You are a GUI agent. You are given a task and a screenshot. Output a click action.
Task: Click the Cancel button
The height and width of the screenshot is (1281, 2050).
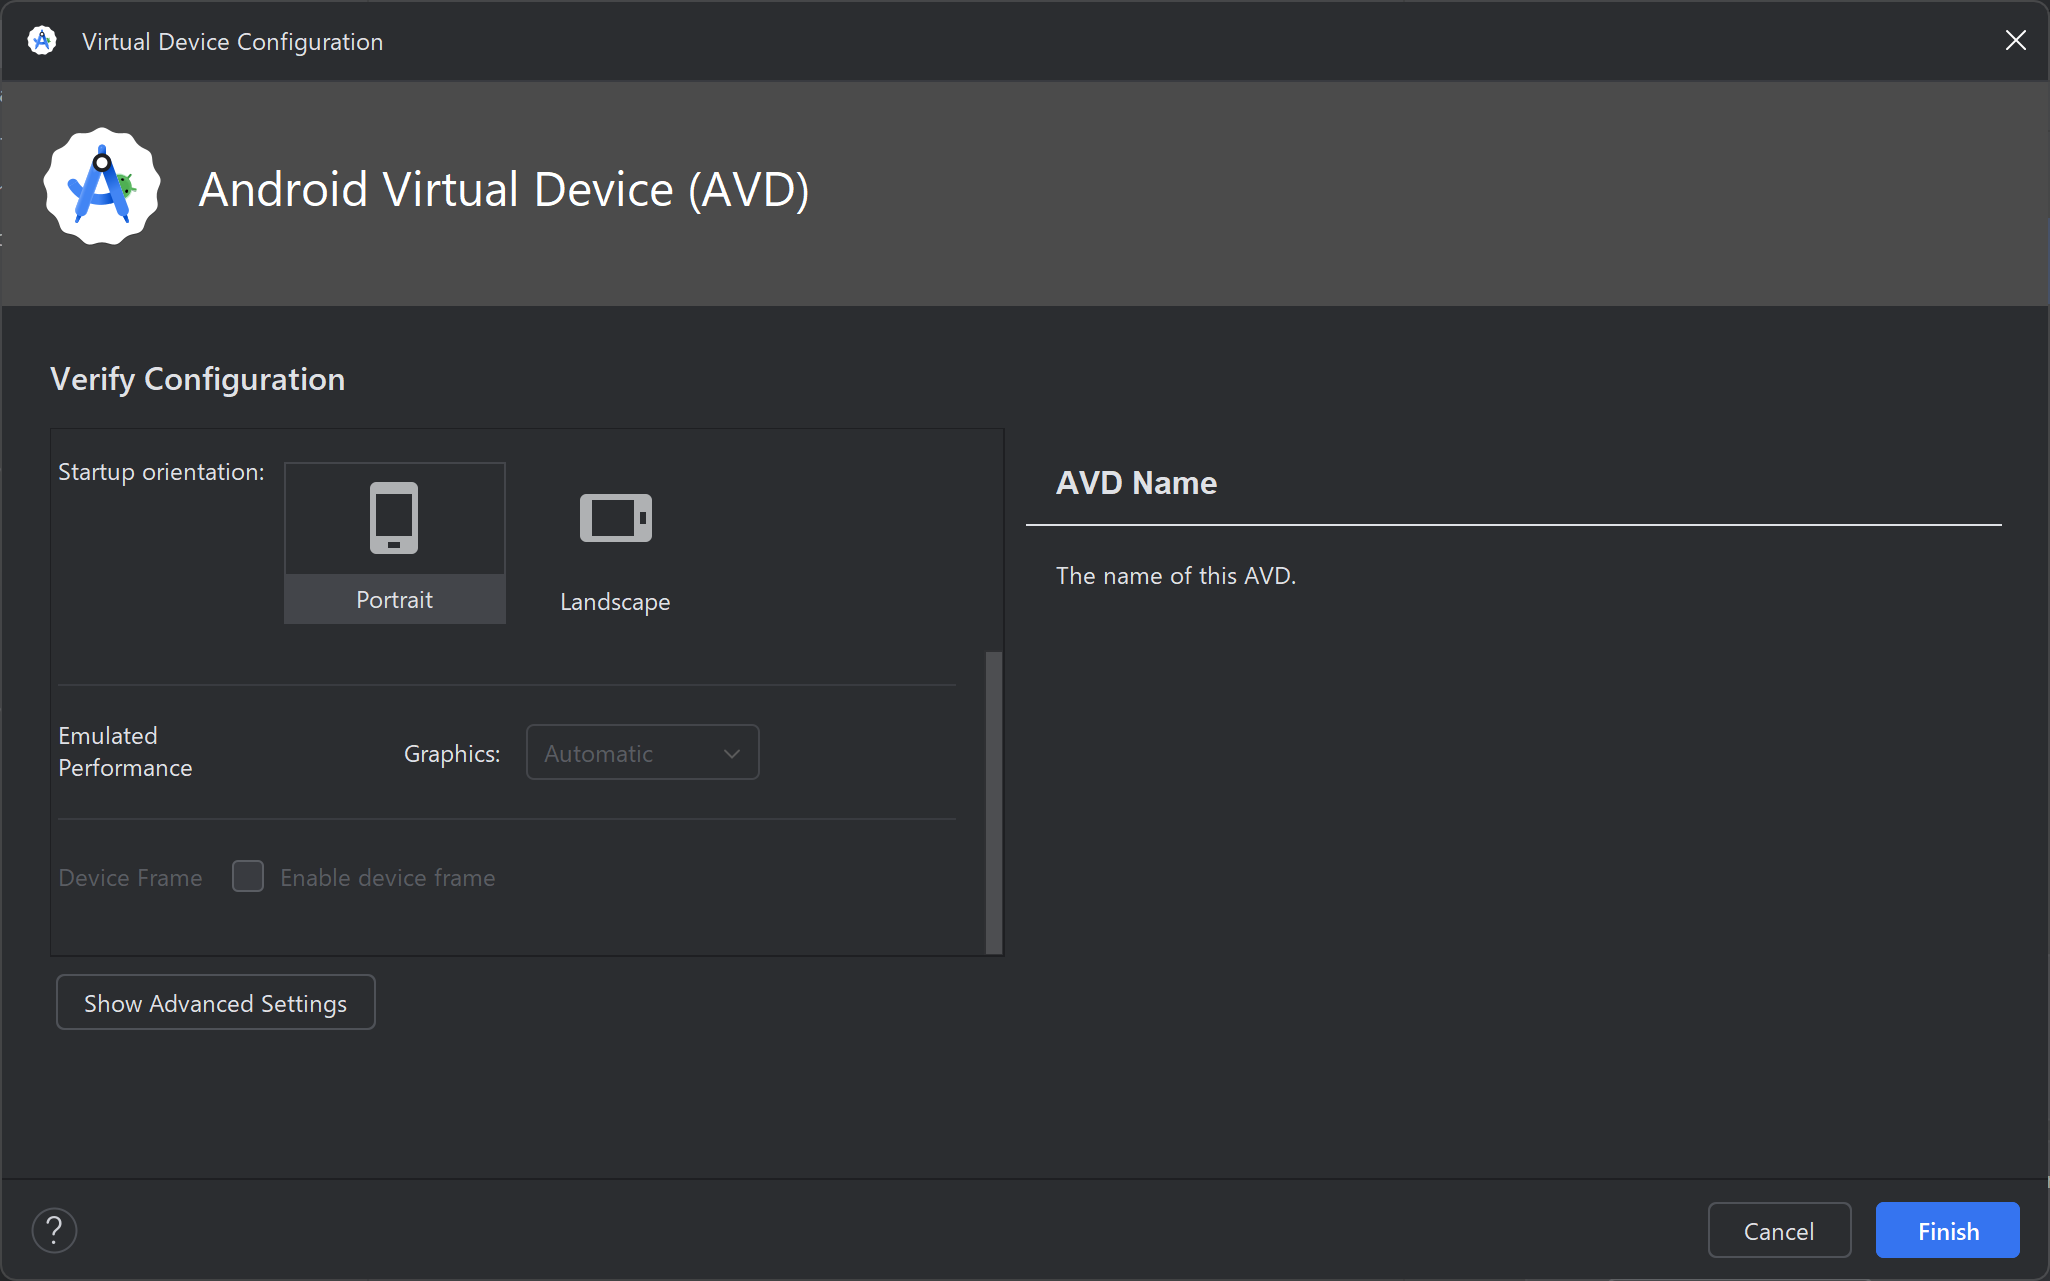pos(1779,1231)
